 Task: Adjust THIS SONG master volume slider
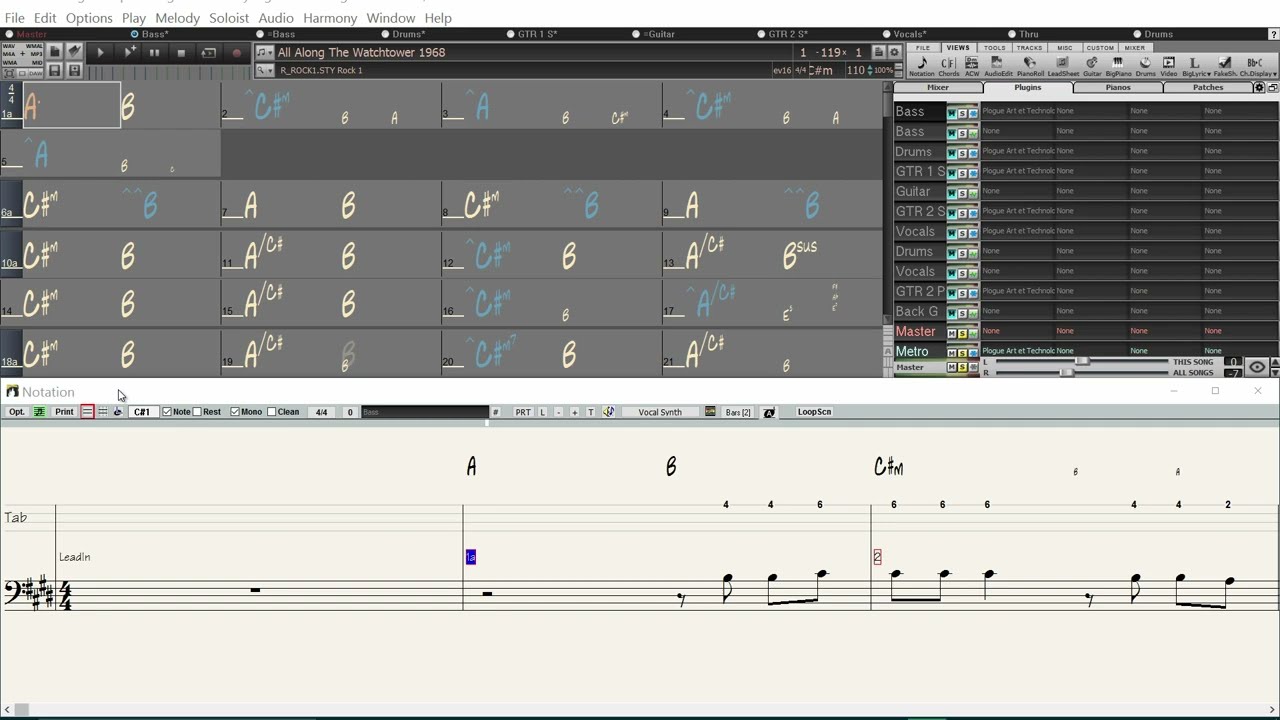[1081, 361]
